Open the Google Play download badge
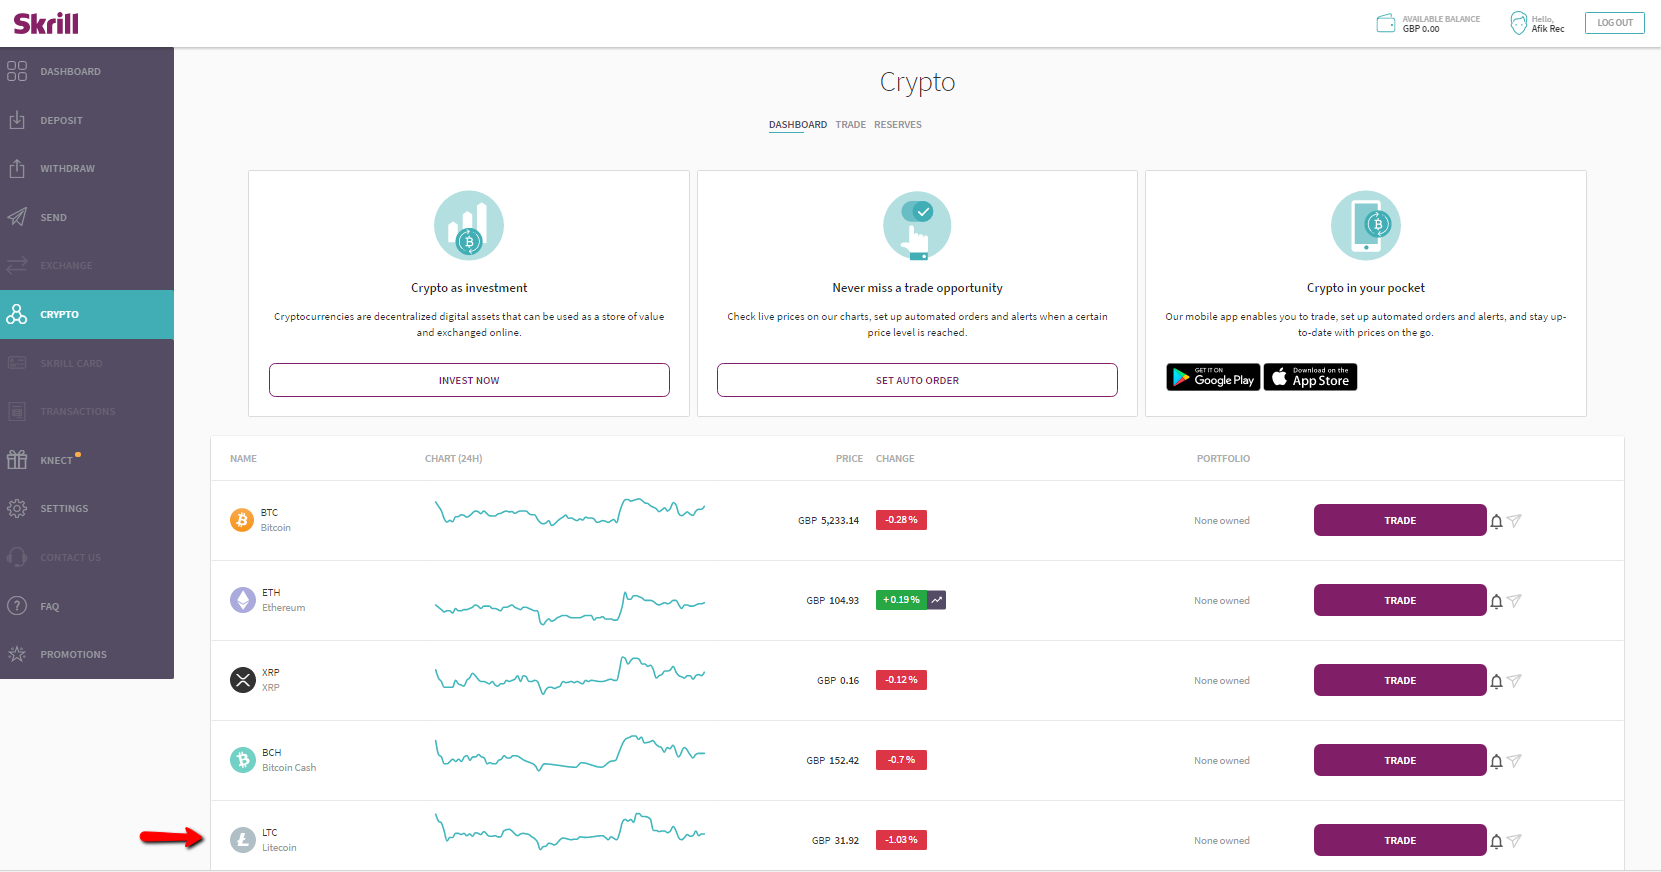The width and height of the screenshot is (1661, 872). point(1213,377)
